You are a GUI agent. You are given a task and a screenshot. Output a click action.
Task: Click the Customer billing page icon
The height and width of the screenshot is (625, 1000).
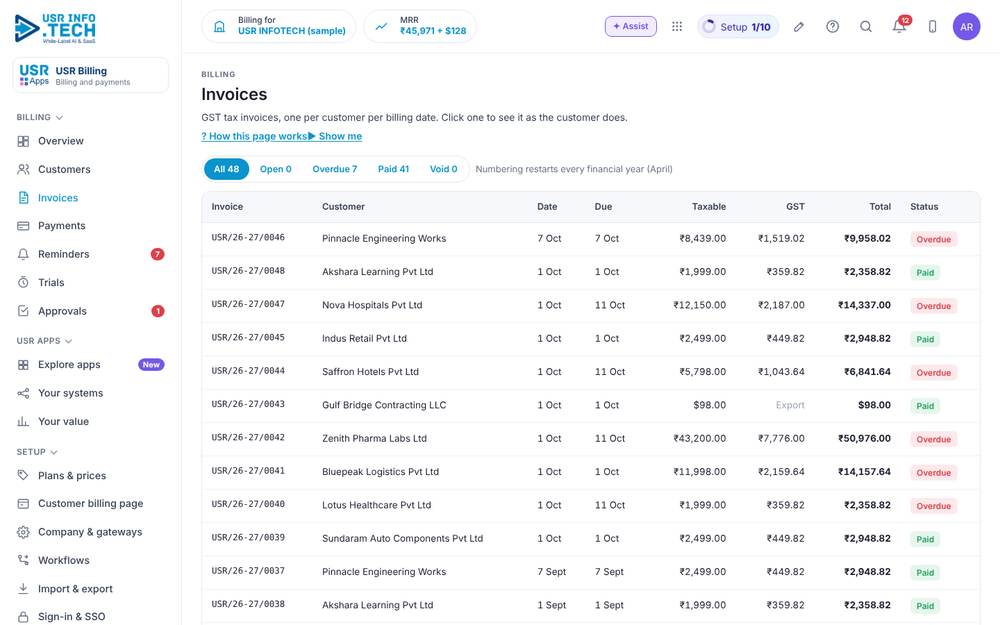pos(23,503)
